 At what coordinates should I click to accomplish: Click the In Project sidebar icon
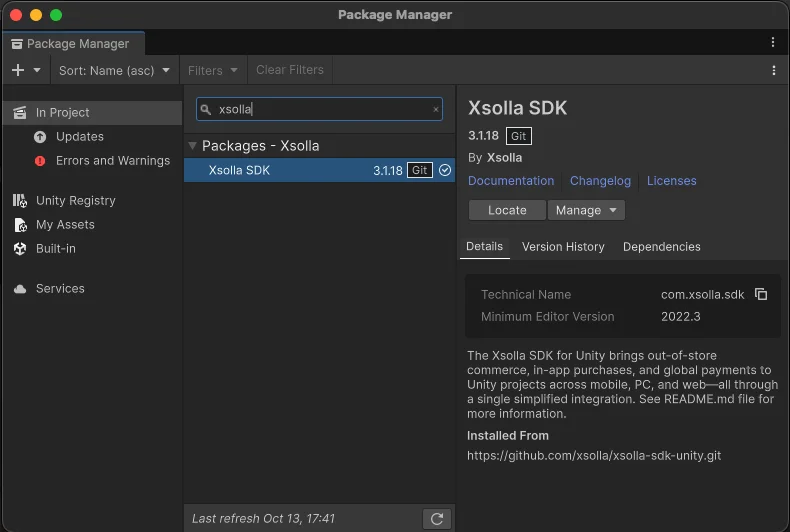(20, 113)
